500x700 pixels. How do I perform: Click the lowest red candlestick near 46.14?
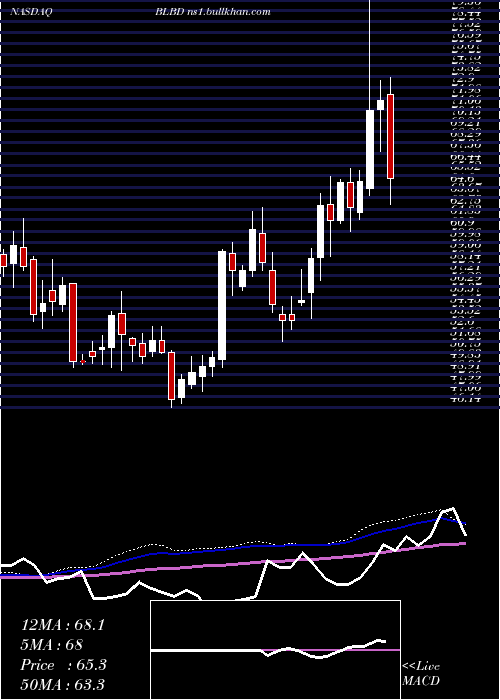point(171,375)
